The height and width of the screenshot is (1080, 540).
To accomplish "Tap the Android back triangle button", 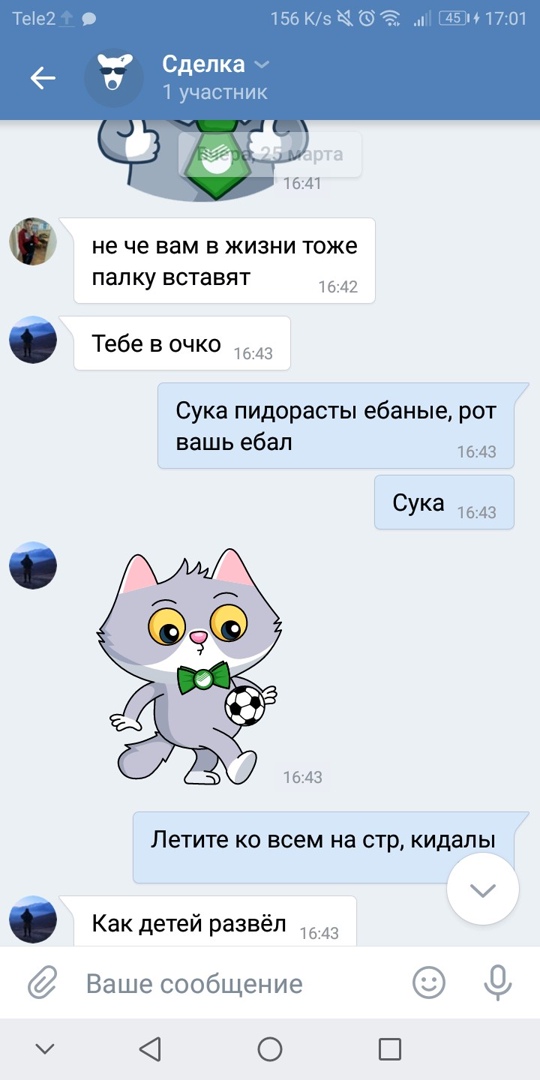I will (x=149, y=1049).
